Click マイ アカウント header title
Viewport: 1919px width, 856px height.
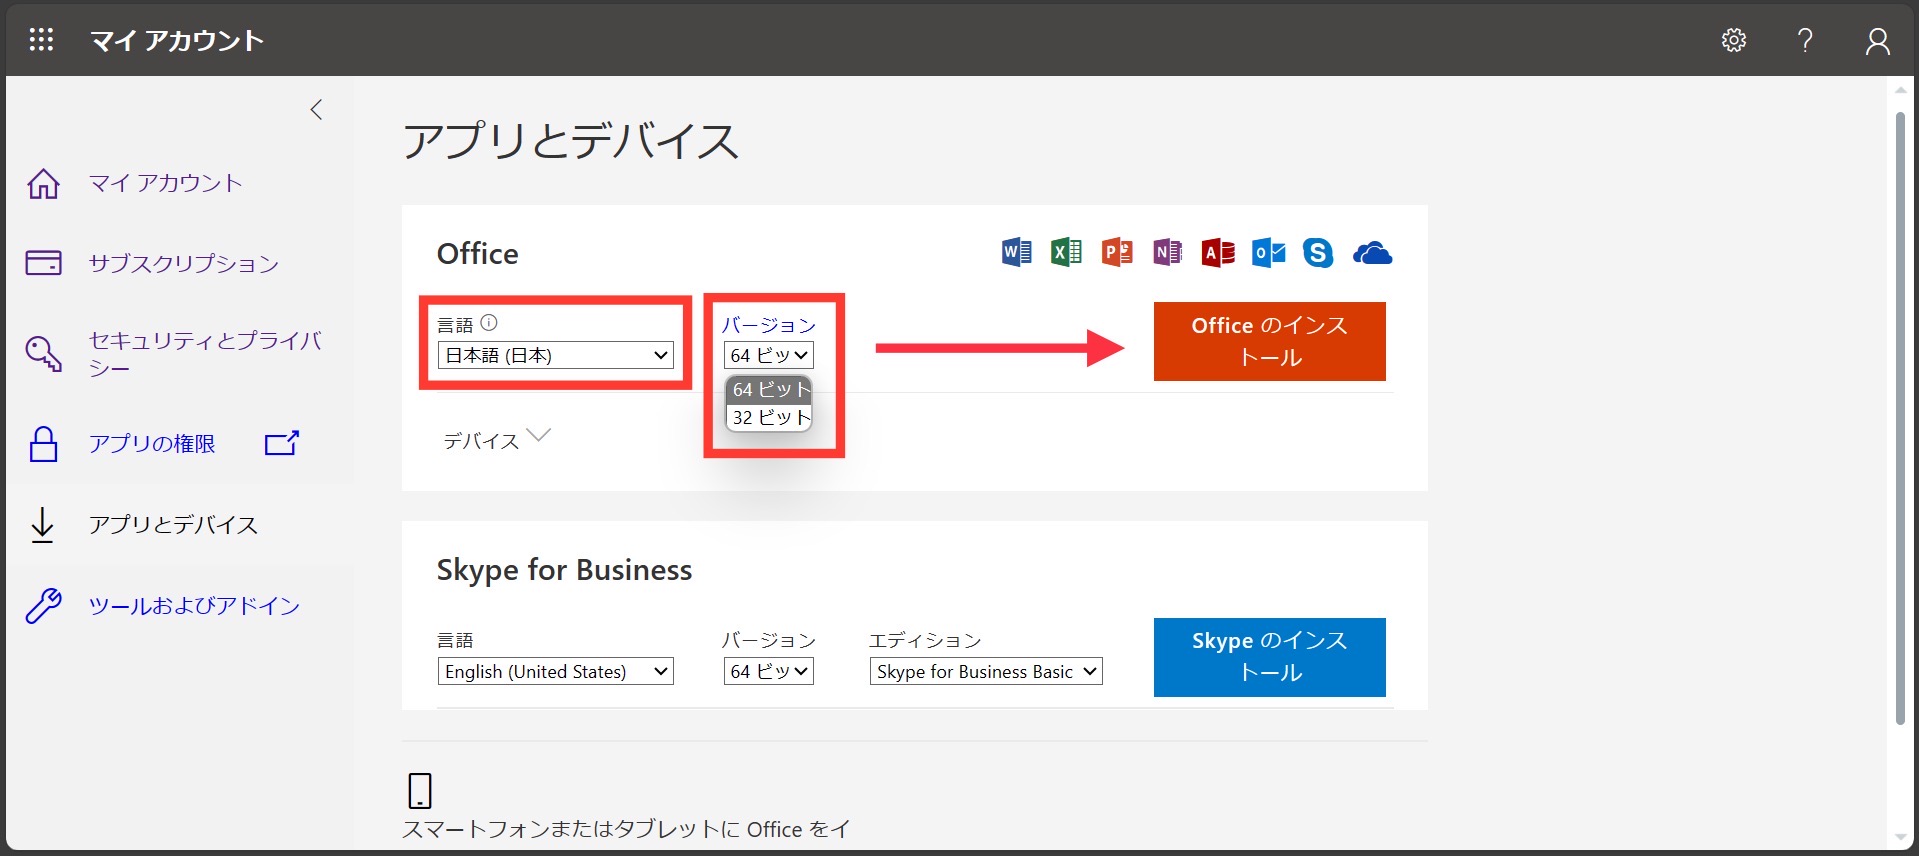tap(177, 40)
